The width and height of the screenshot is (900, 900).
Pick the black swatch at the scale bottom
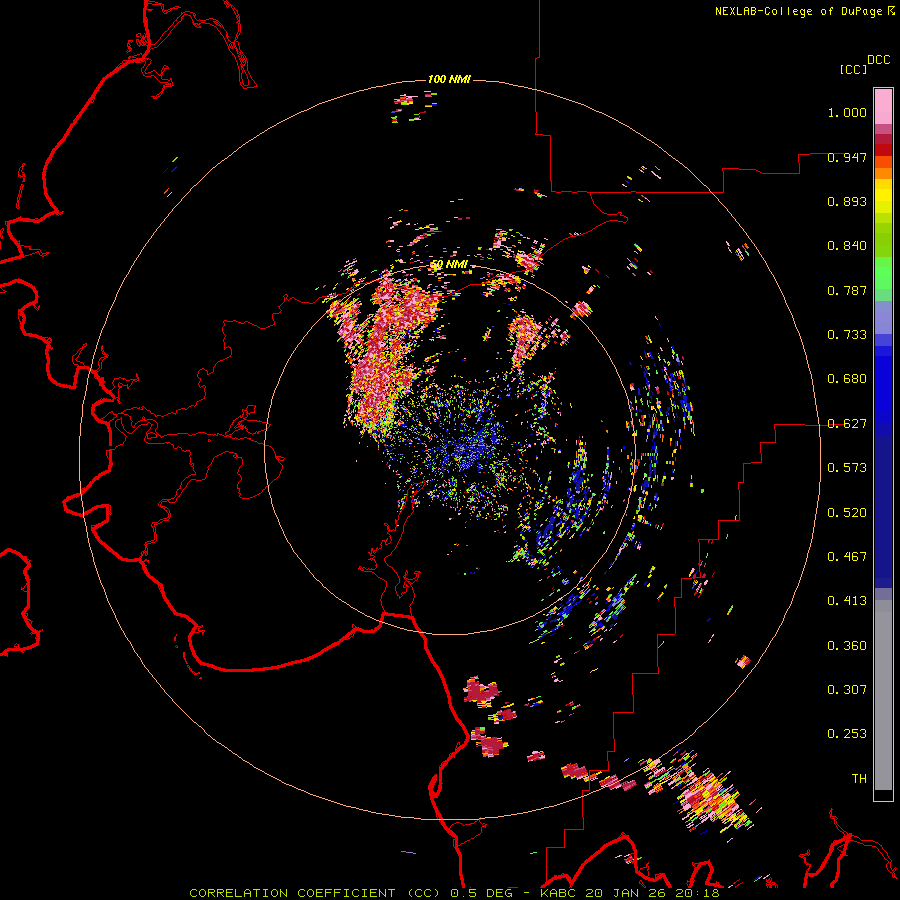(x=883, y=794)
